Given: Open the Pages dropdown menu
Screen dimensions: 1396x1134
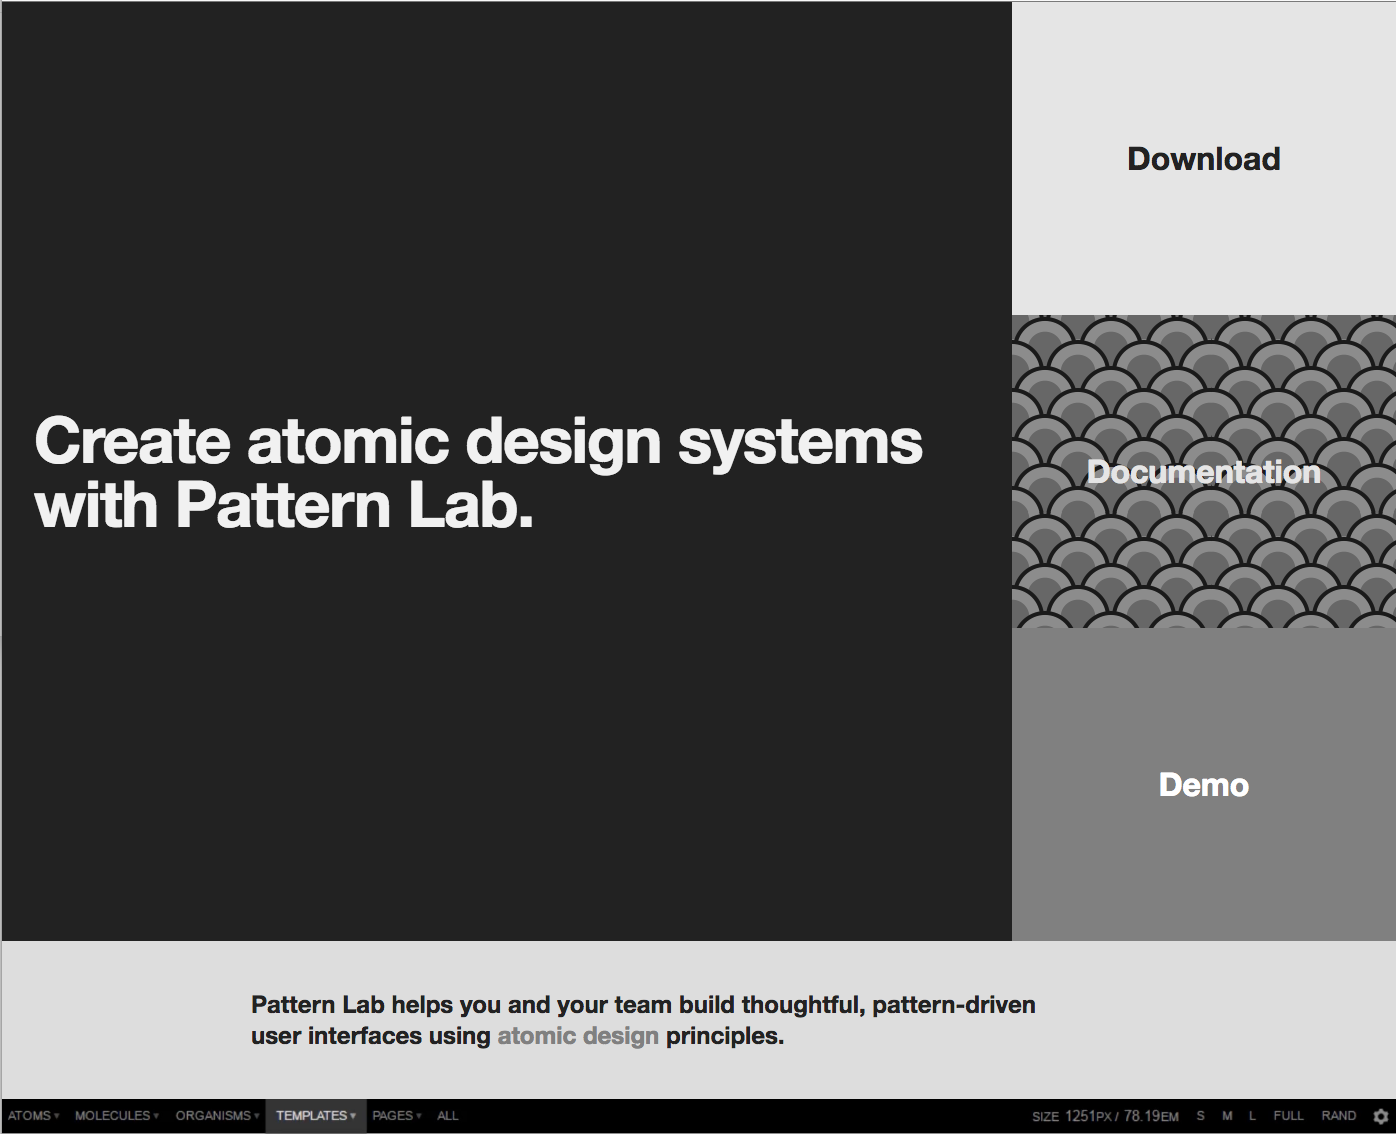Looking at the screenshot, I should [x=397, y=1116].
